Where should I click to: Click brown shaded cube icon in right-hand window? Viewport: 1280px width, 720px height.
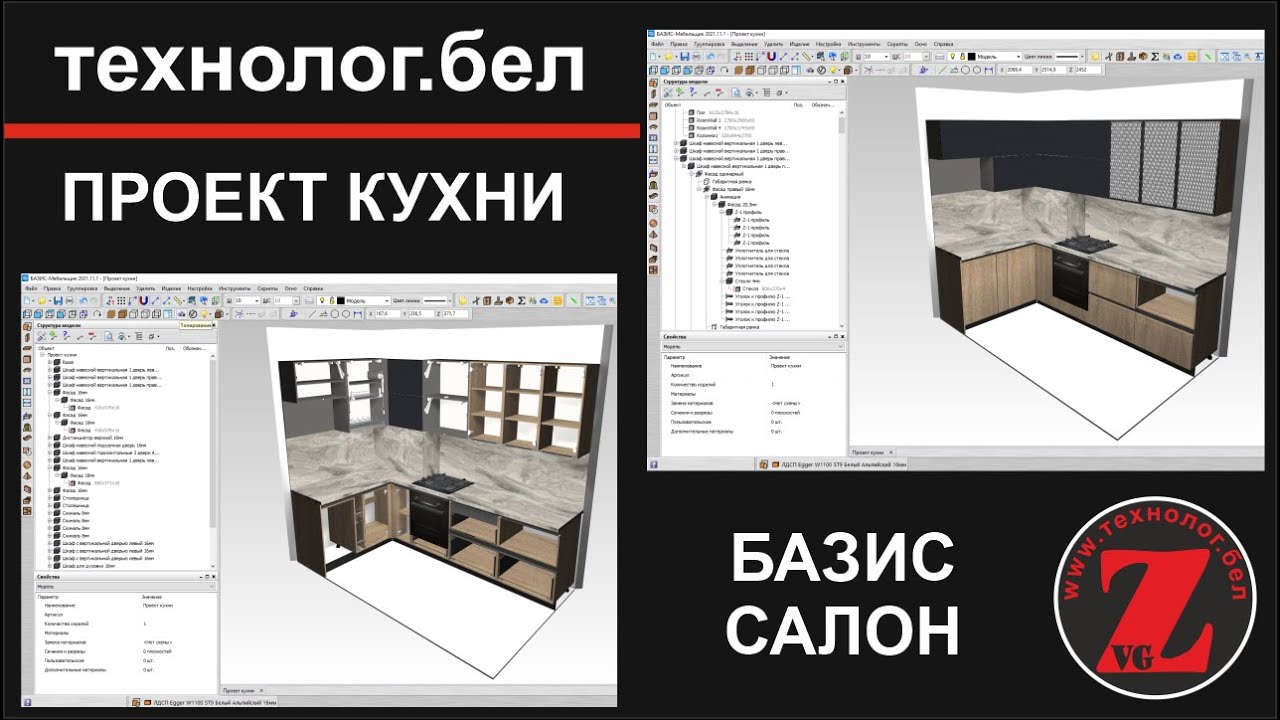pos(750,70)
